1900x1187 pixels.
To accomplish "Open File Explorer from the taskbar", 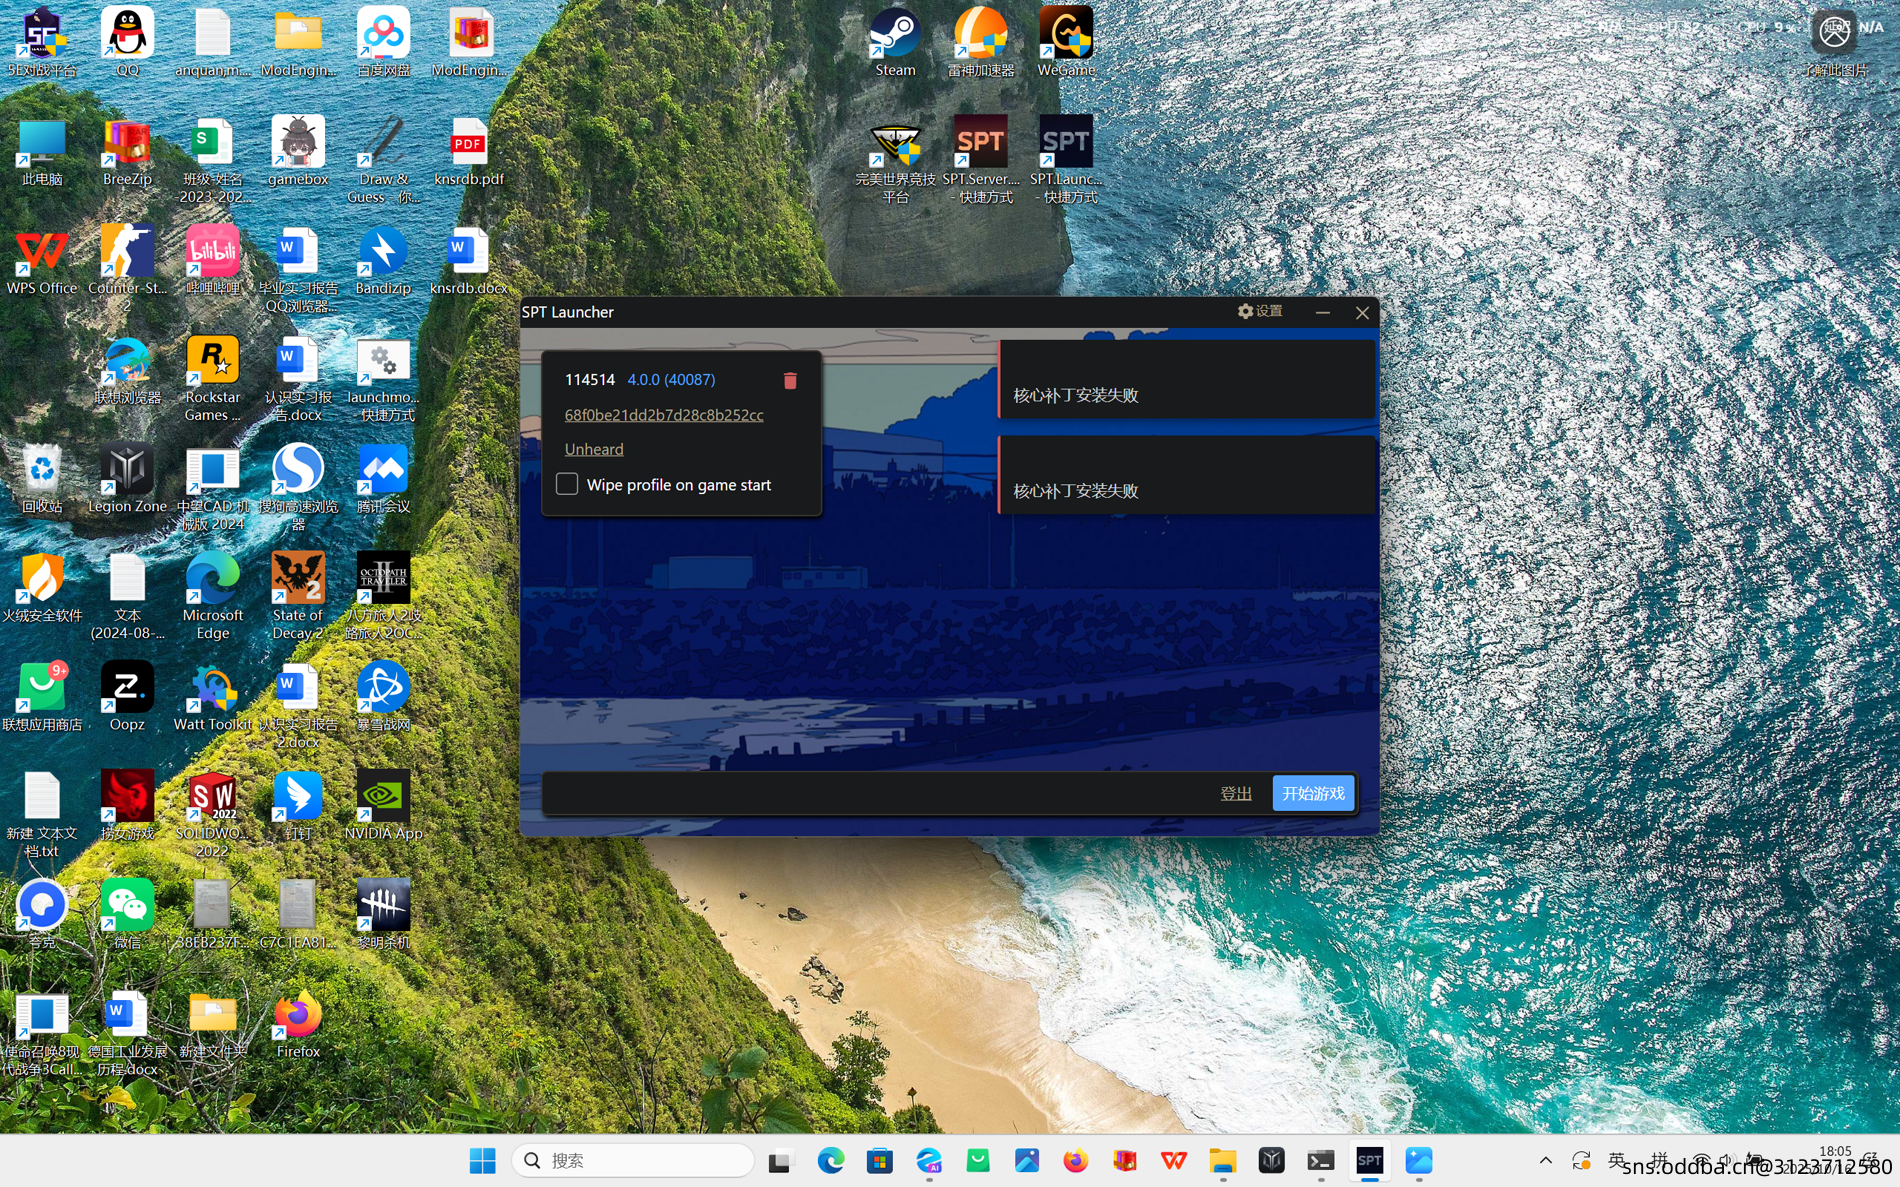I will pos(1222,1160).
